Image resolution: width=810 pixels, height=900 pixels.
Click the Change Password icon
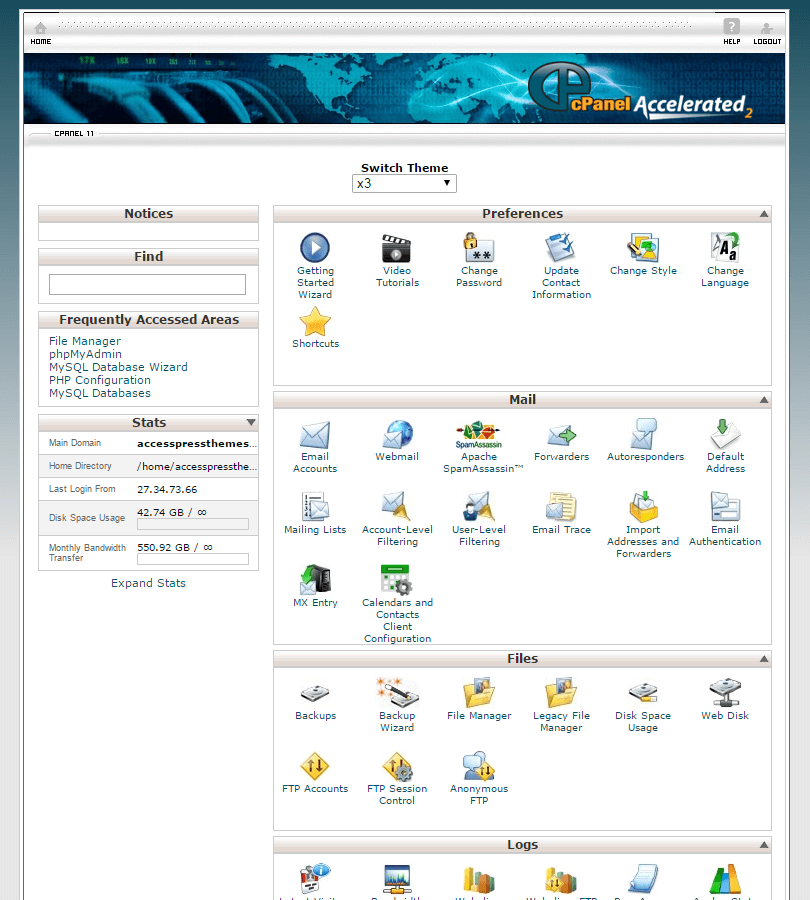point(479,248)
